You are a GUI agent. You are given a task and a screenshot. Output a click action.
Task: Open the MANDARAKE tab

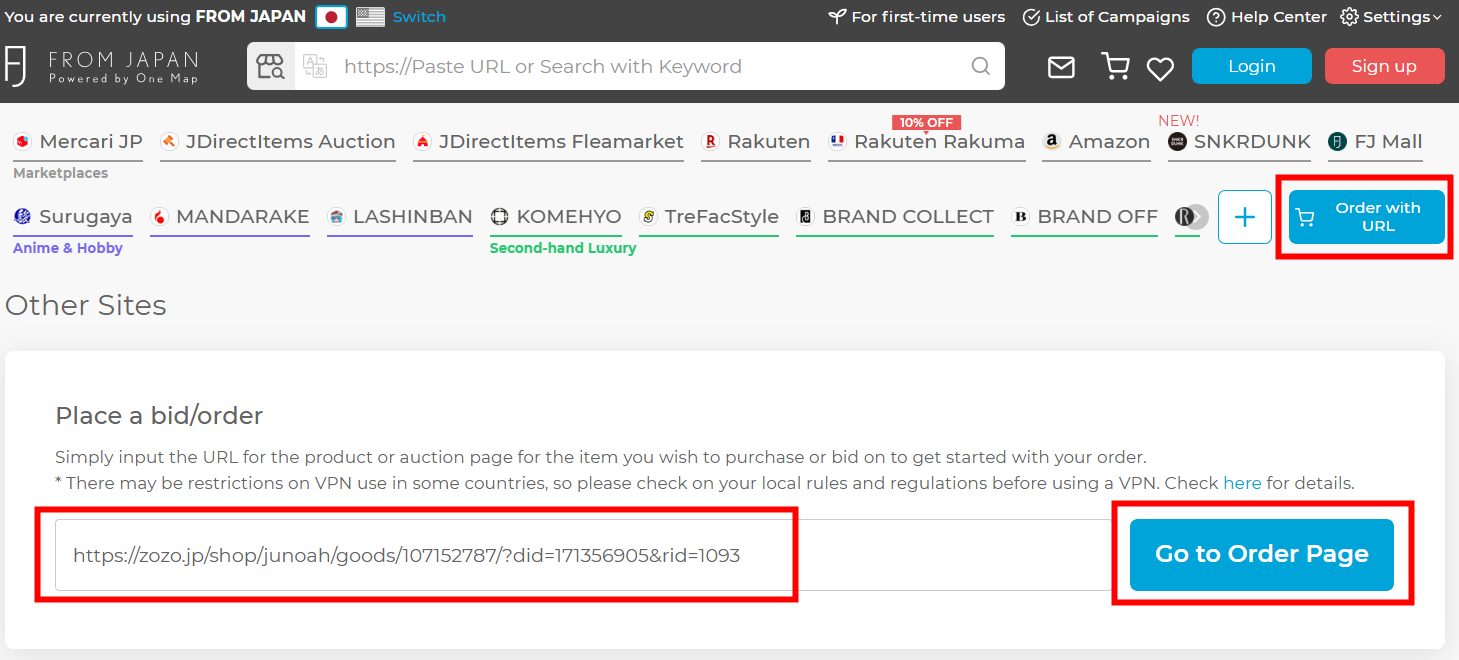(x=230, y=217)
